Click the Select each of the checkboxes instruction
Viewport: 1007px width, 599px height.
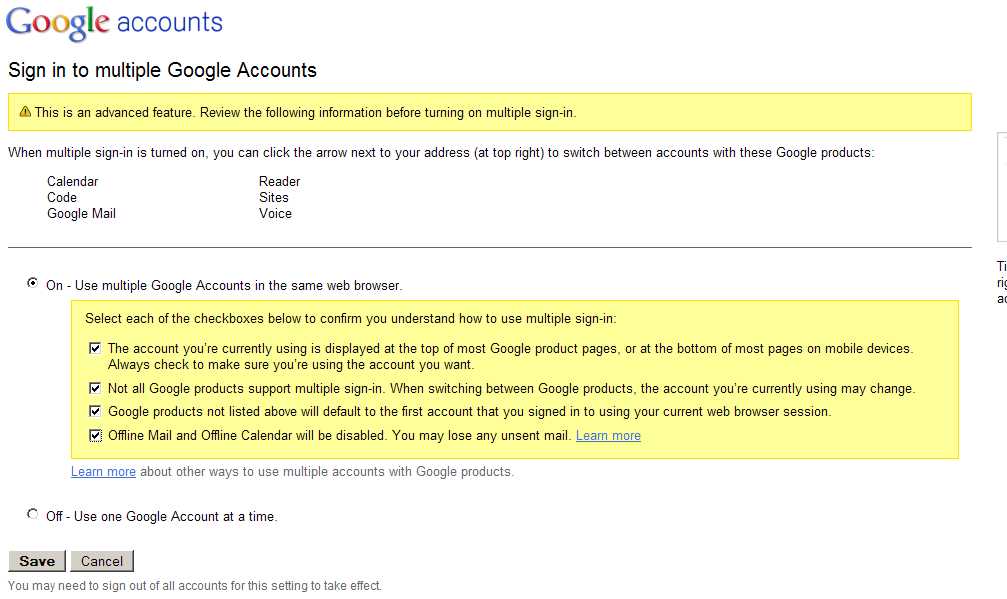click(351, 319)
